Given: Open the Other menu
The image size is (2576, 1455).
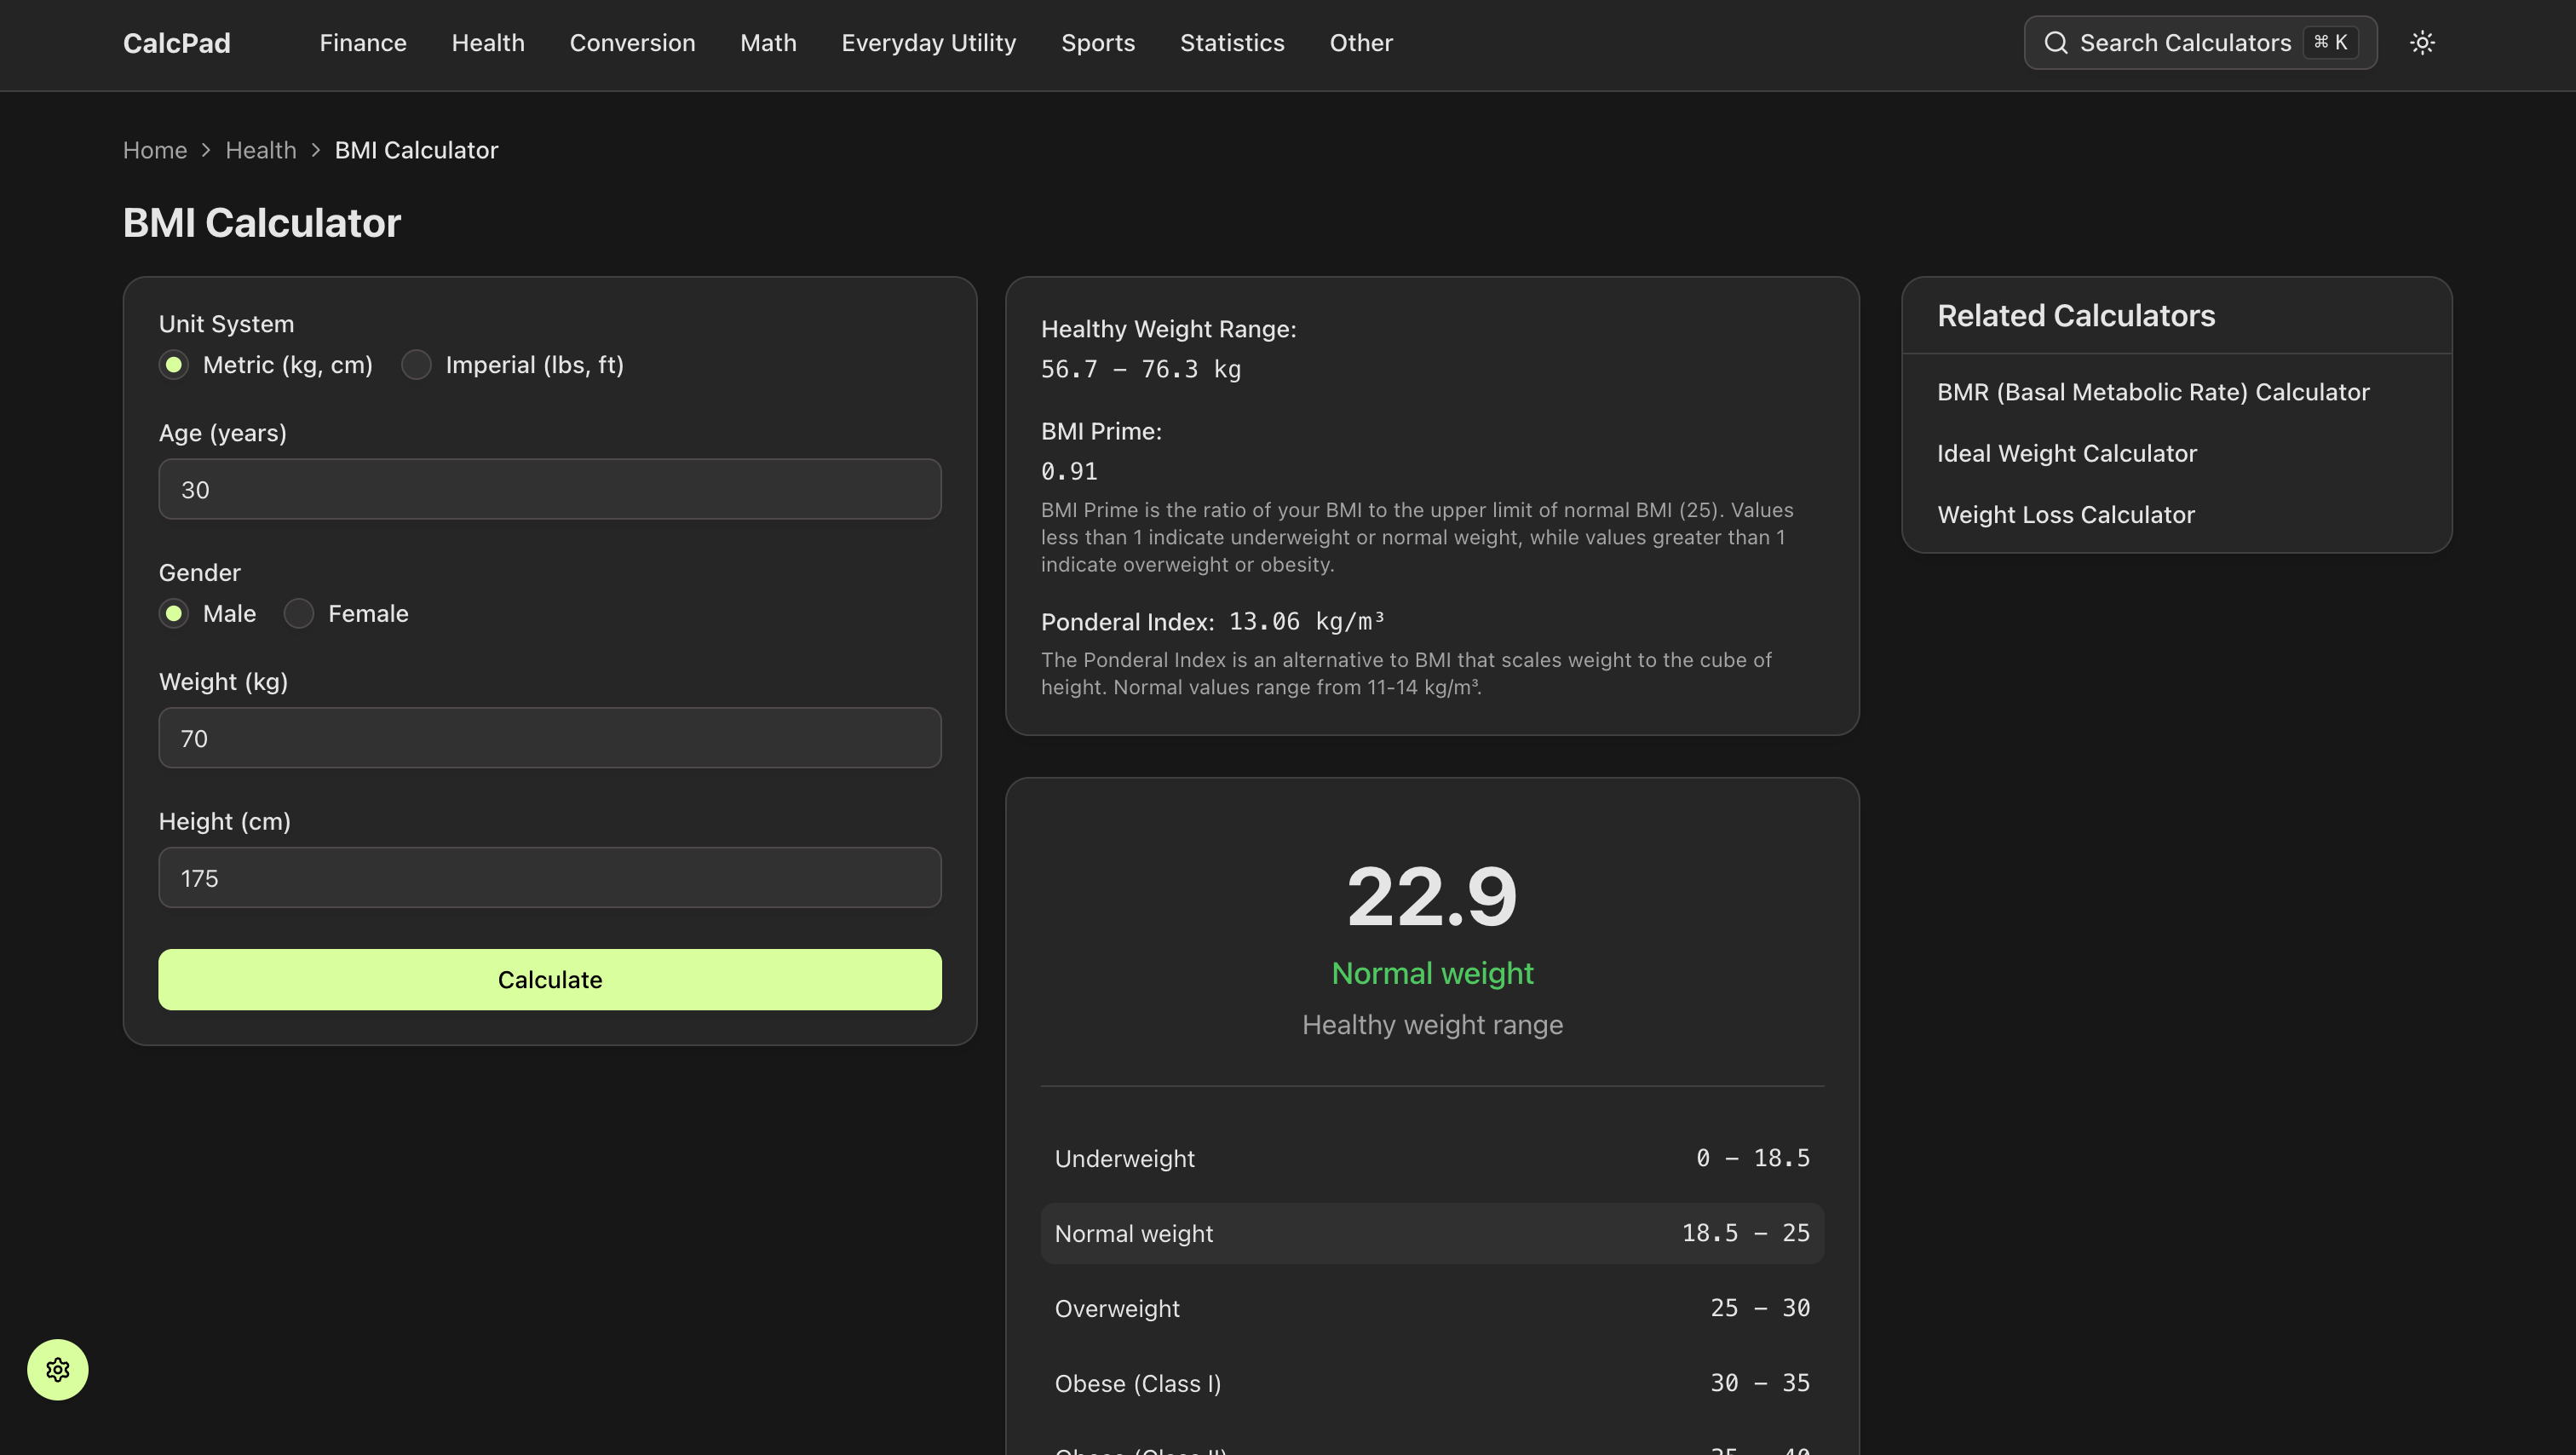Looking at the screenshot, I should tap(1360, 43).
